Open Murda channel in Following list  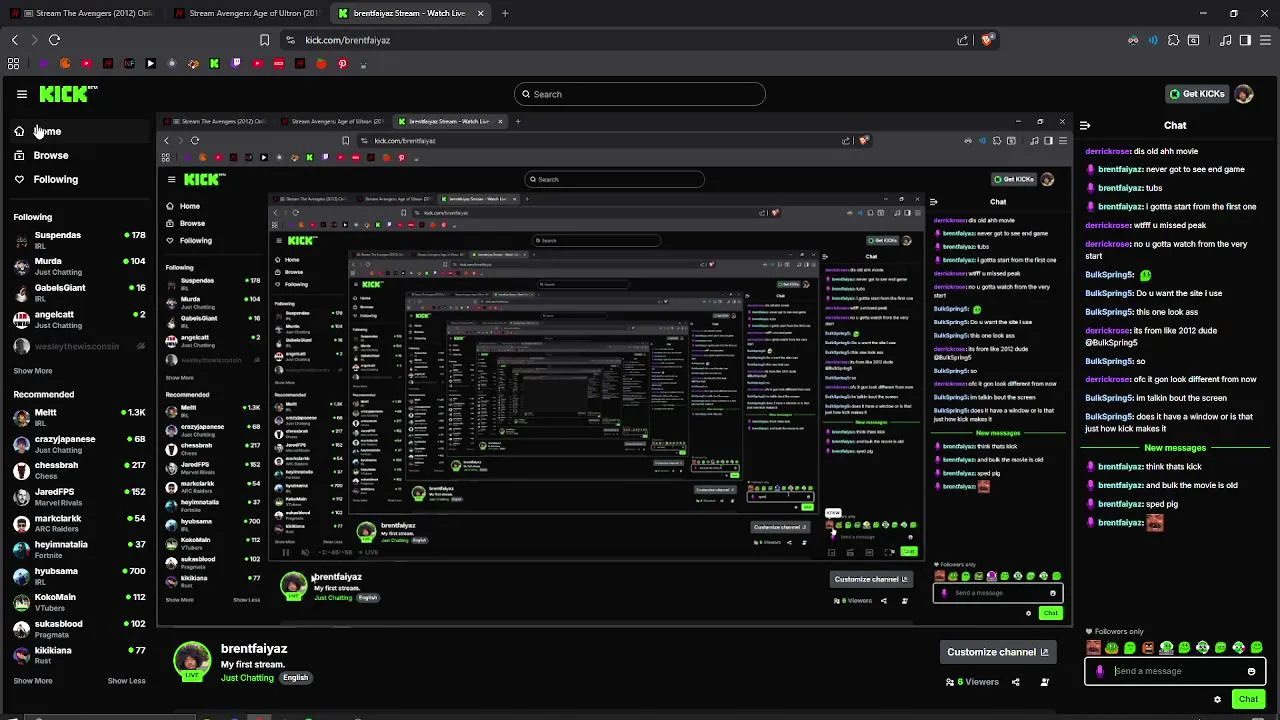78,266
